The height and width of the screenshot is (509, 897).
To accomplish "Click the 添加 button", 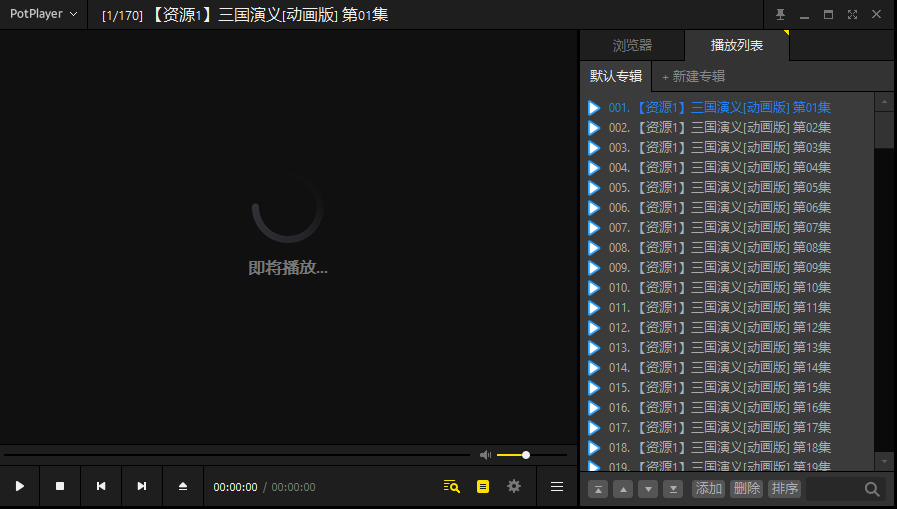I will pos(708,489).
